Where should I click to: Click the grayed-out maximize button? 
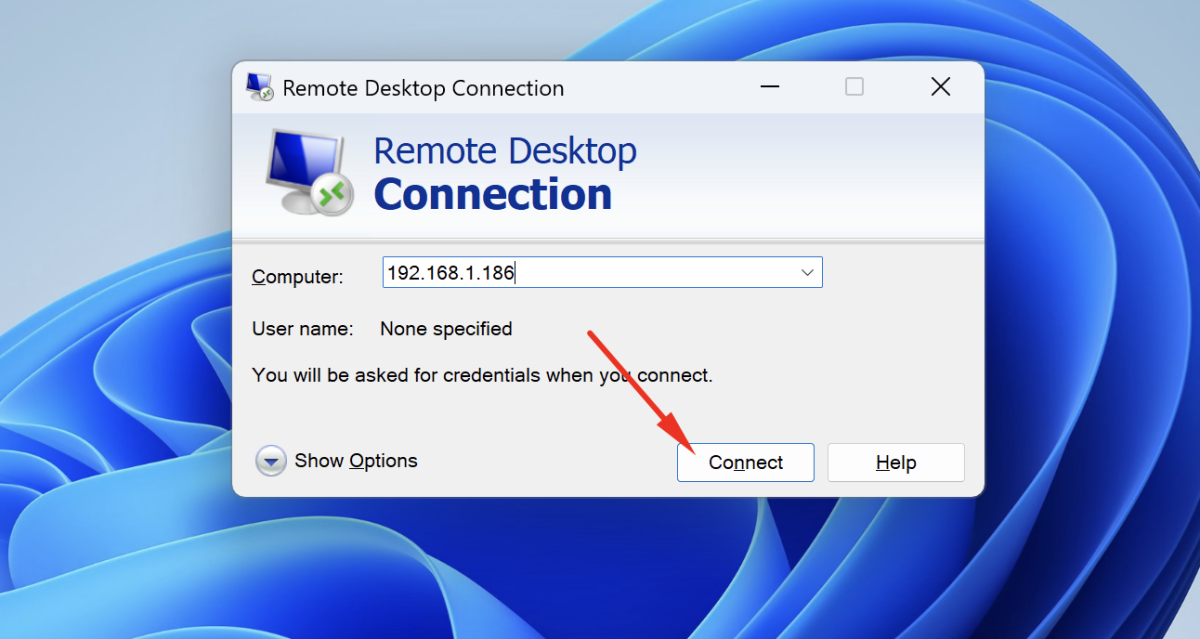point(854,88)
